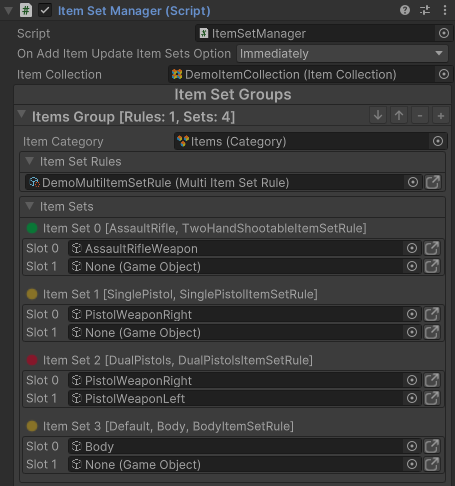The height and width of the screenshot is (486, 455).
Task: Collapse the Item Set Rules section
Action: coord(30,161)
